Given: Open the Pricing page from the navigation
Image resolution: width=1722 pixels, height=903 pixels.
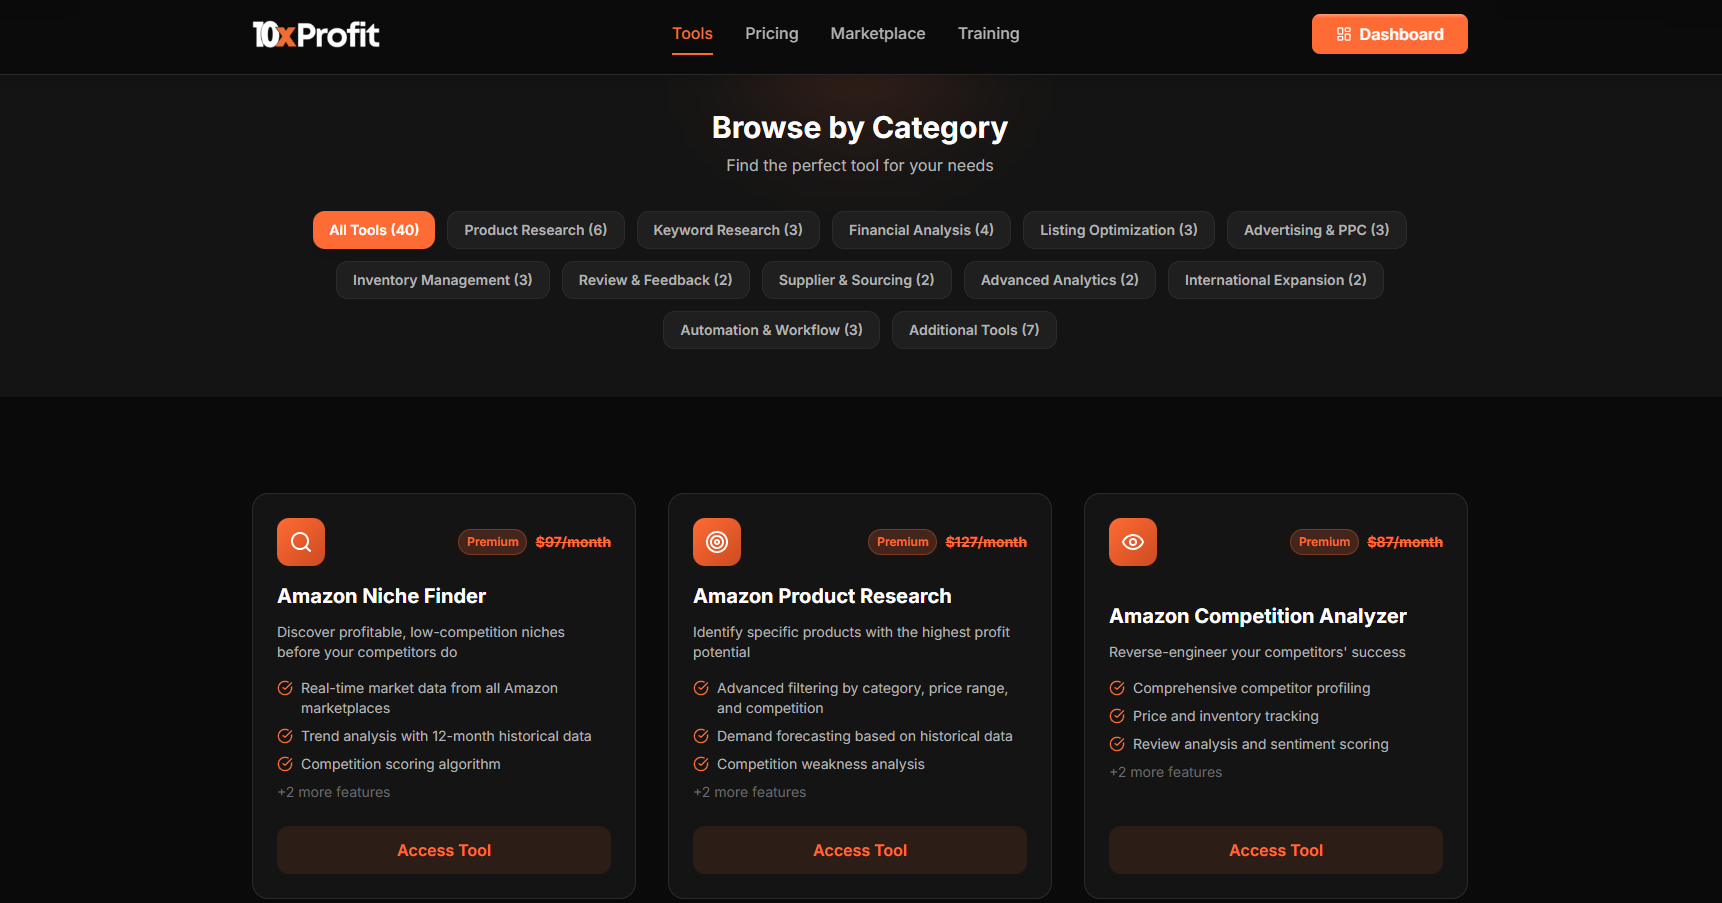Looking at the screenshot, I should [x=771, y=33].
